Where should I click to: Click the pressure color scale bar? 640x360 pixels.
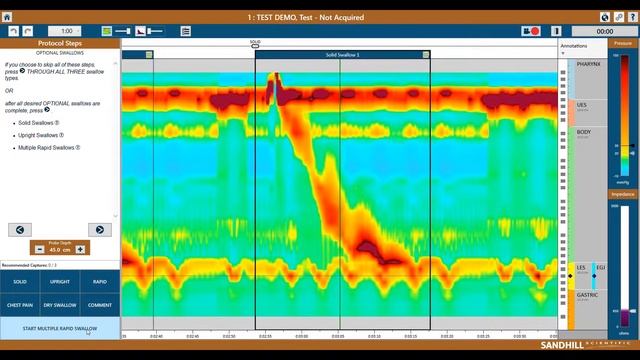(x=625, y=115)
